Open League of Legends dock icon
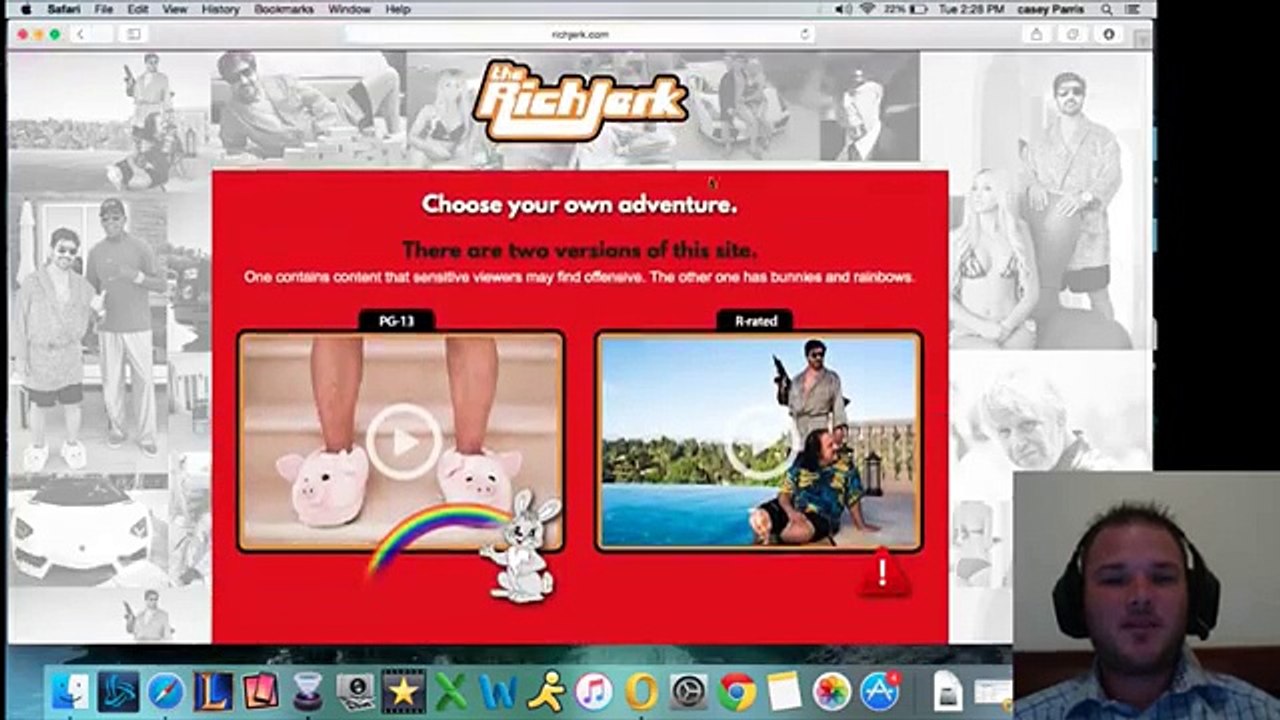This screenshot has width=1280, height=720. [213, 691]
